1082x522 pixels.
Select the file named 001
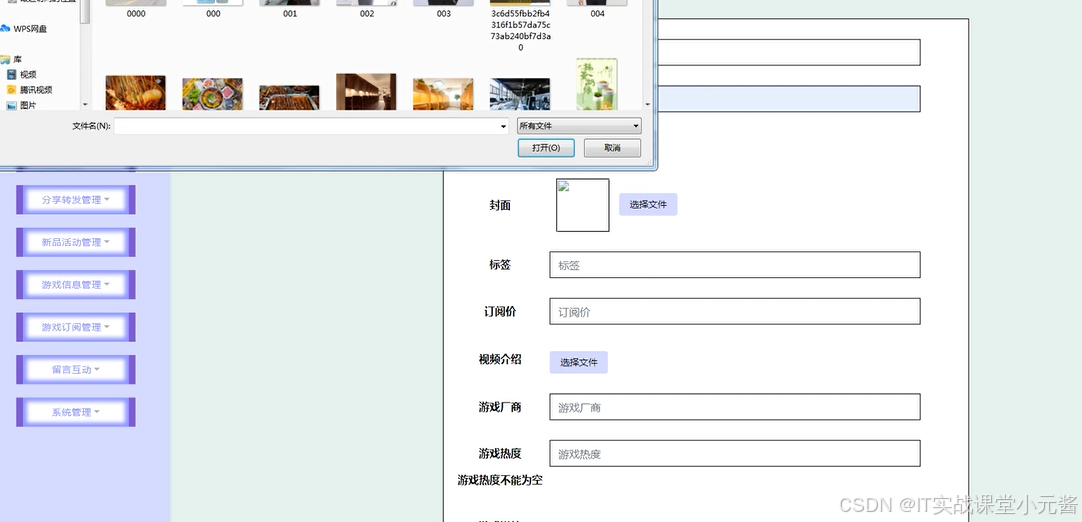point(290,9)
